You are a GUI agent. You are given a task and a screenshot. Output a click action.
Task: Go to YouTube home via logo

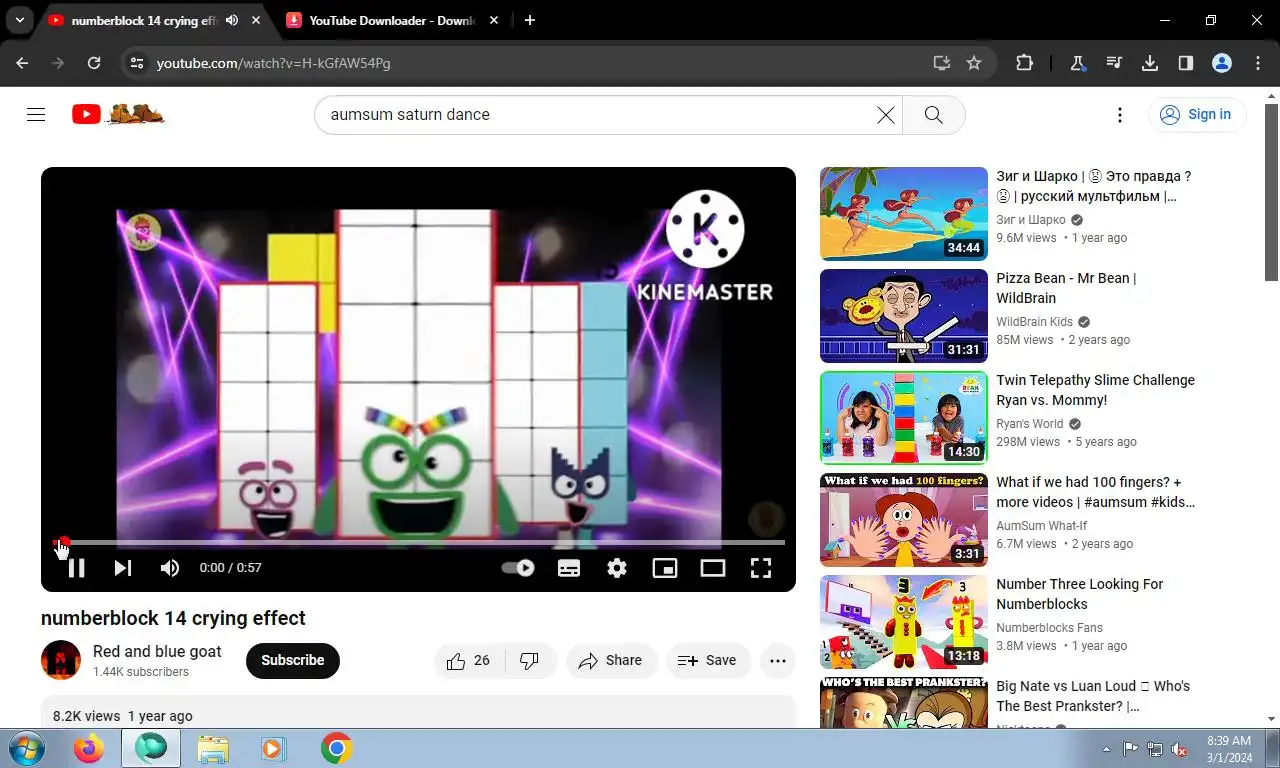tap(118, 114)
